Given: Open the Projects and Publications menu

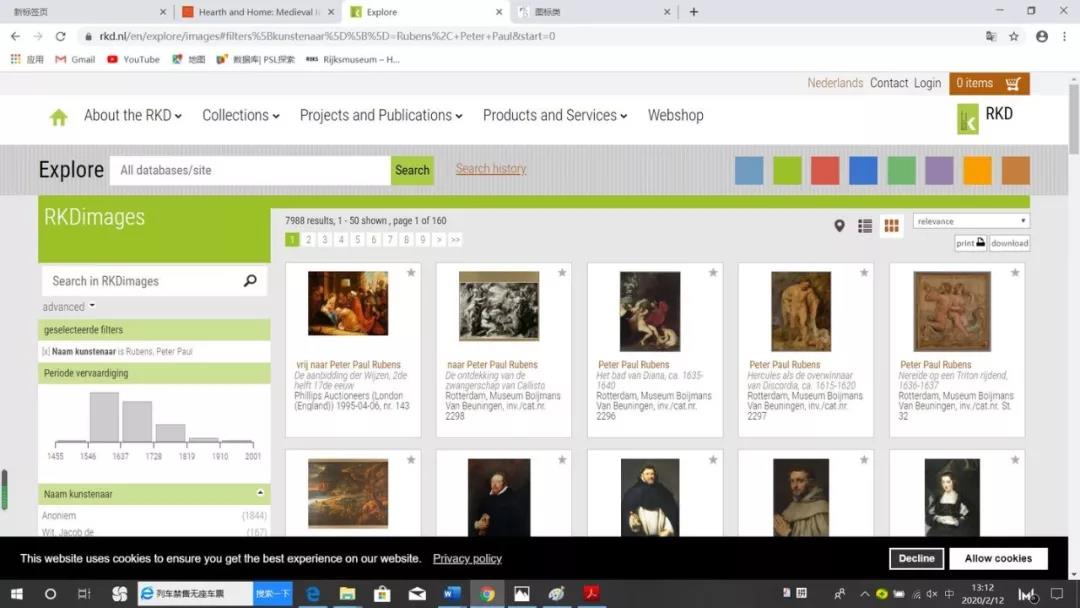Looking at the screenshot, I should 380,115.
